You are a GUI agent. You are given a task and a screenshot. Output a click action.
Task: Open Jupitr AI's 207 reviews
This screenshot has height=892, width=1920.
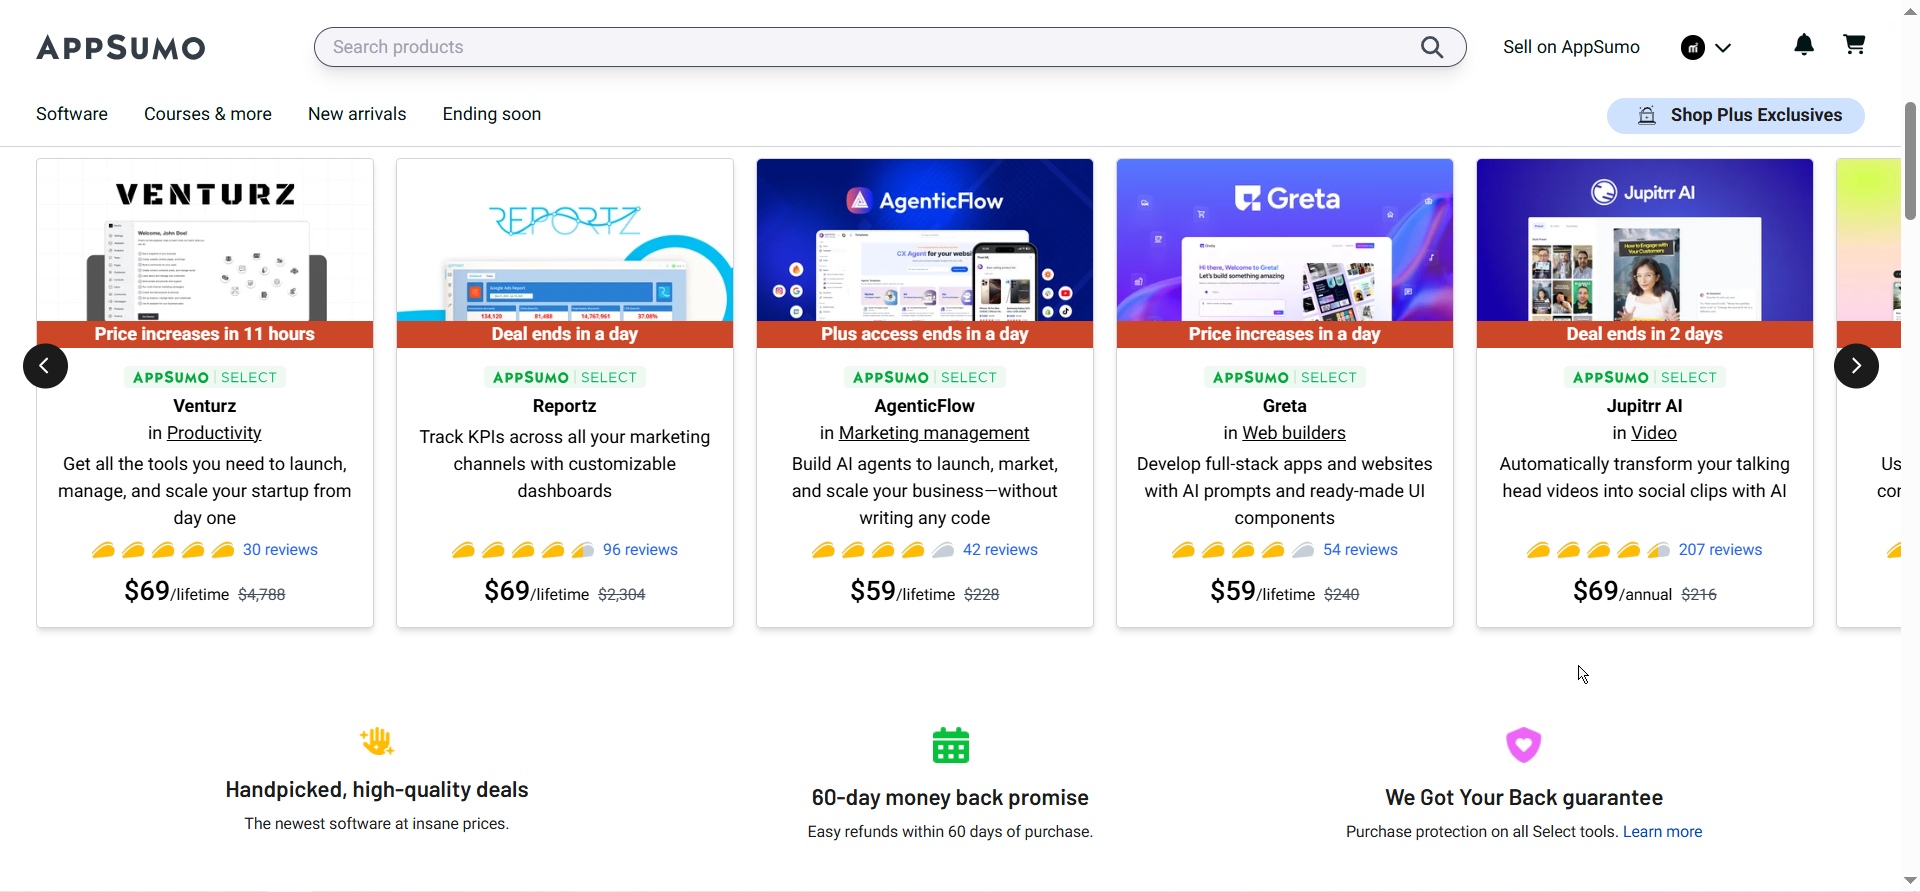click(x=1720, y=550)
